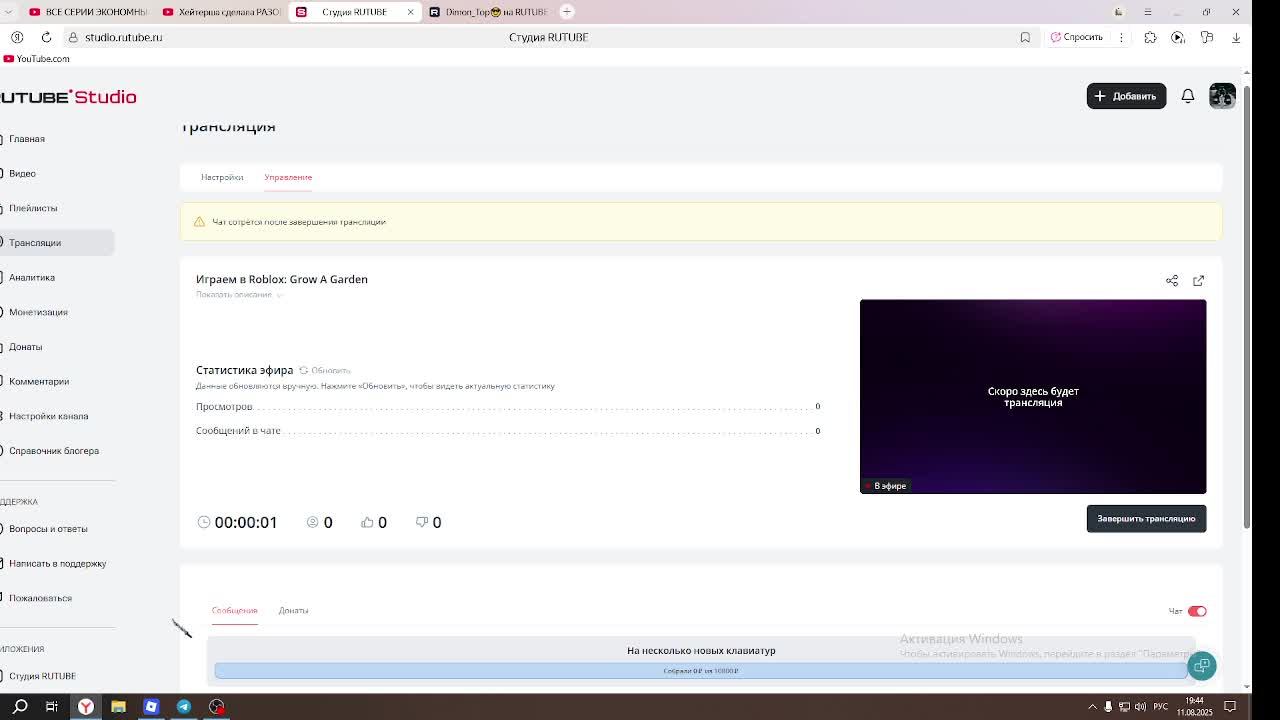This screenshot has height=720, width=1280.
Task: Open Видео in the sidebar
Action: pyautogui.click(x=22, y=174)
